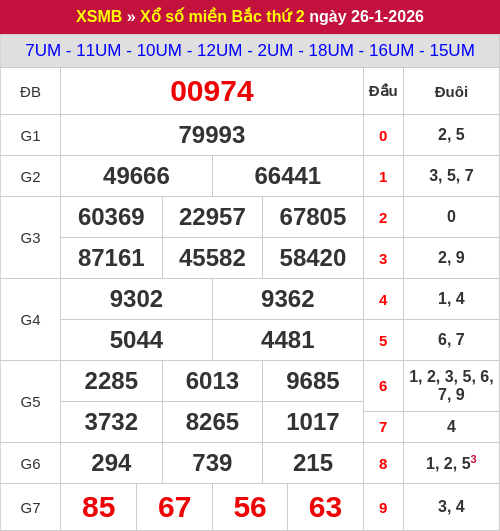Click the red G7 number 56
This screenshot has height=531, width=500.
250,507
